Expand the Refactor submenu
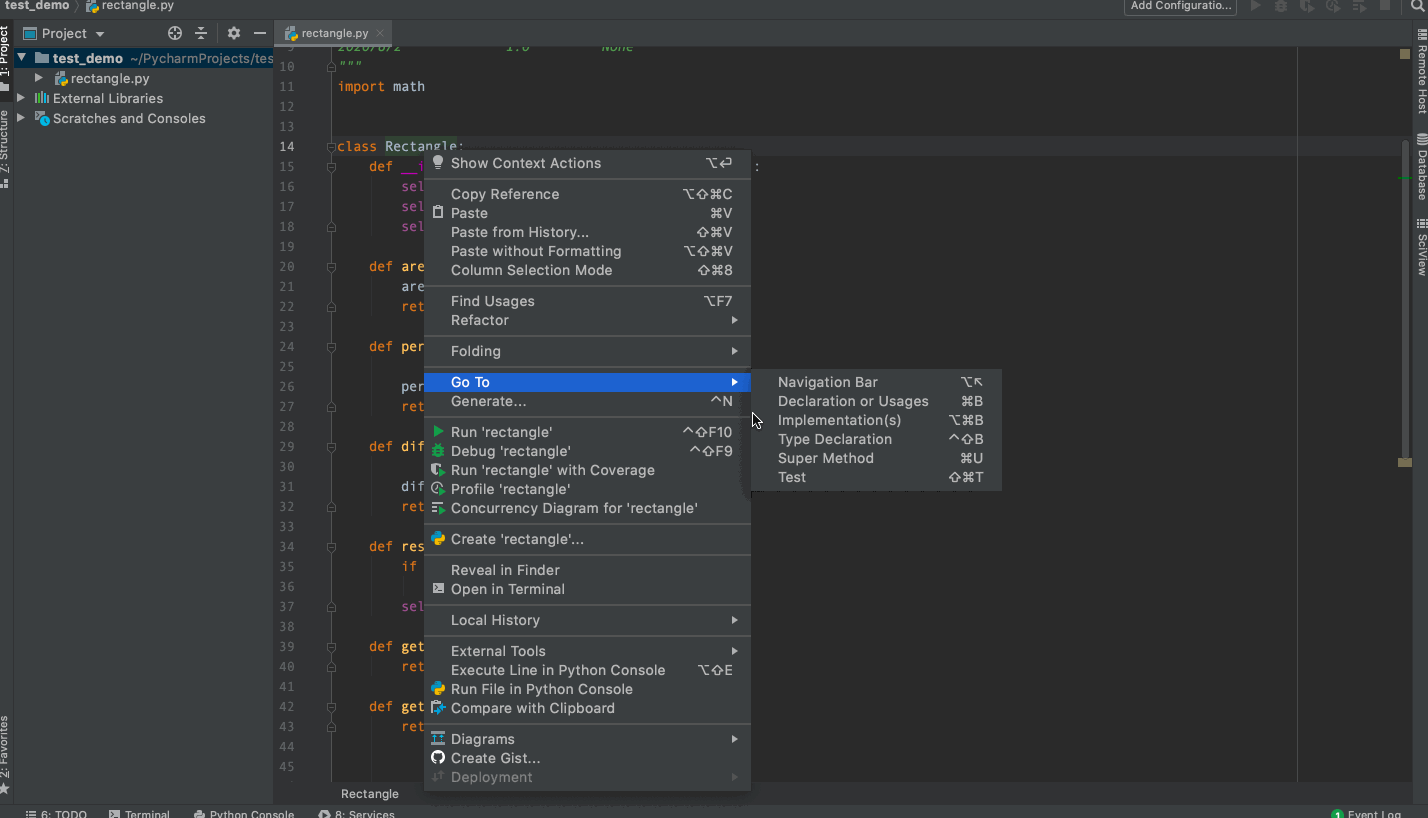The height and width of the screenshot is (818, 1428). [x=587, y=320]
